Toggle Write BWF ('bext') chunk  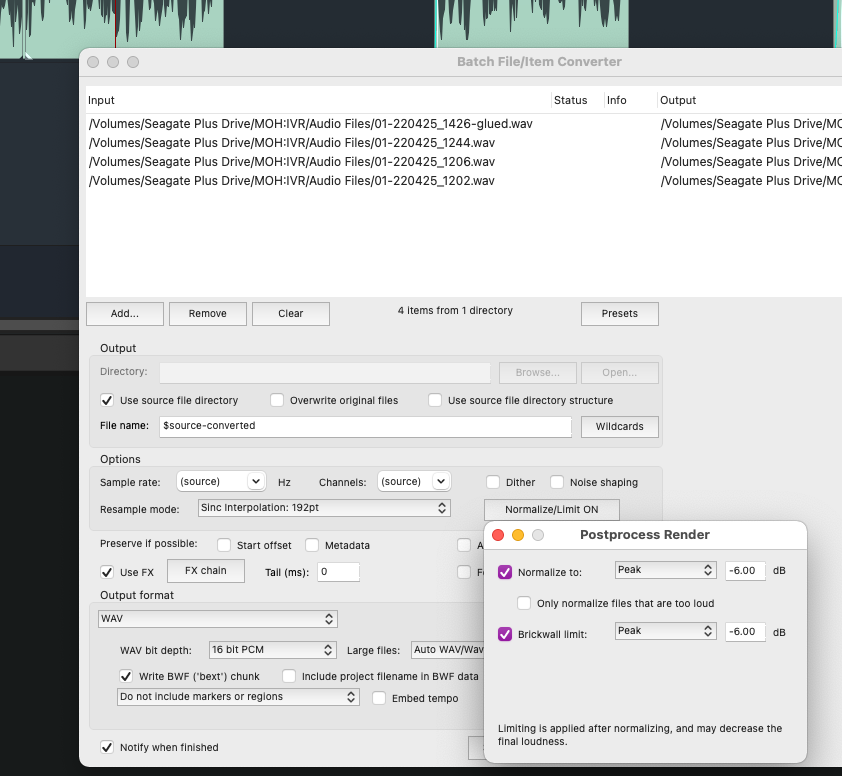[x=126, y=676]
